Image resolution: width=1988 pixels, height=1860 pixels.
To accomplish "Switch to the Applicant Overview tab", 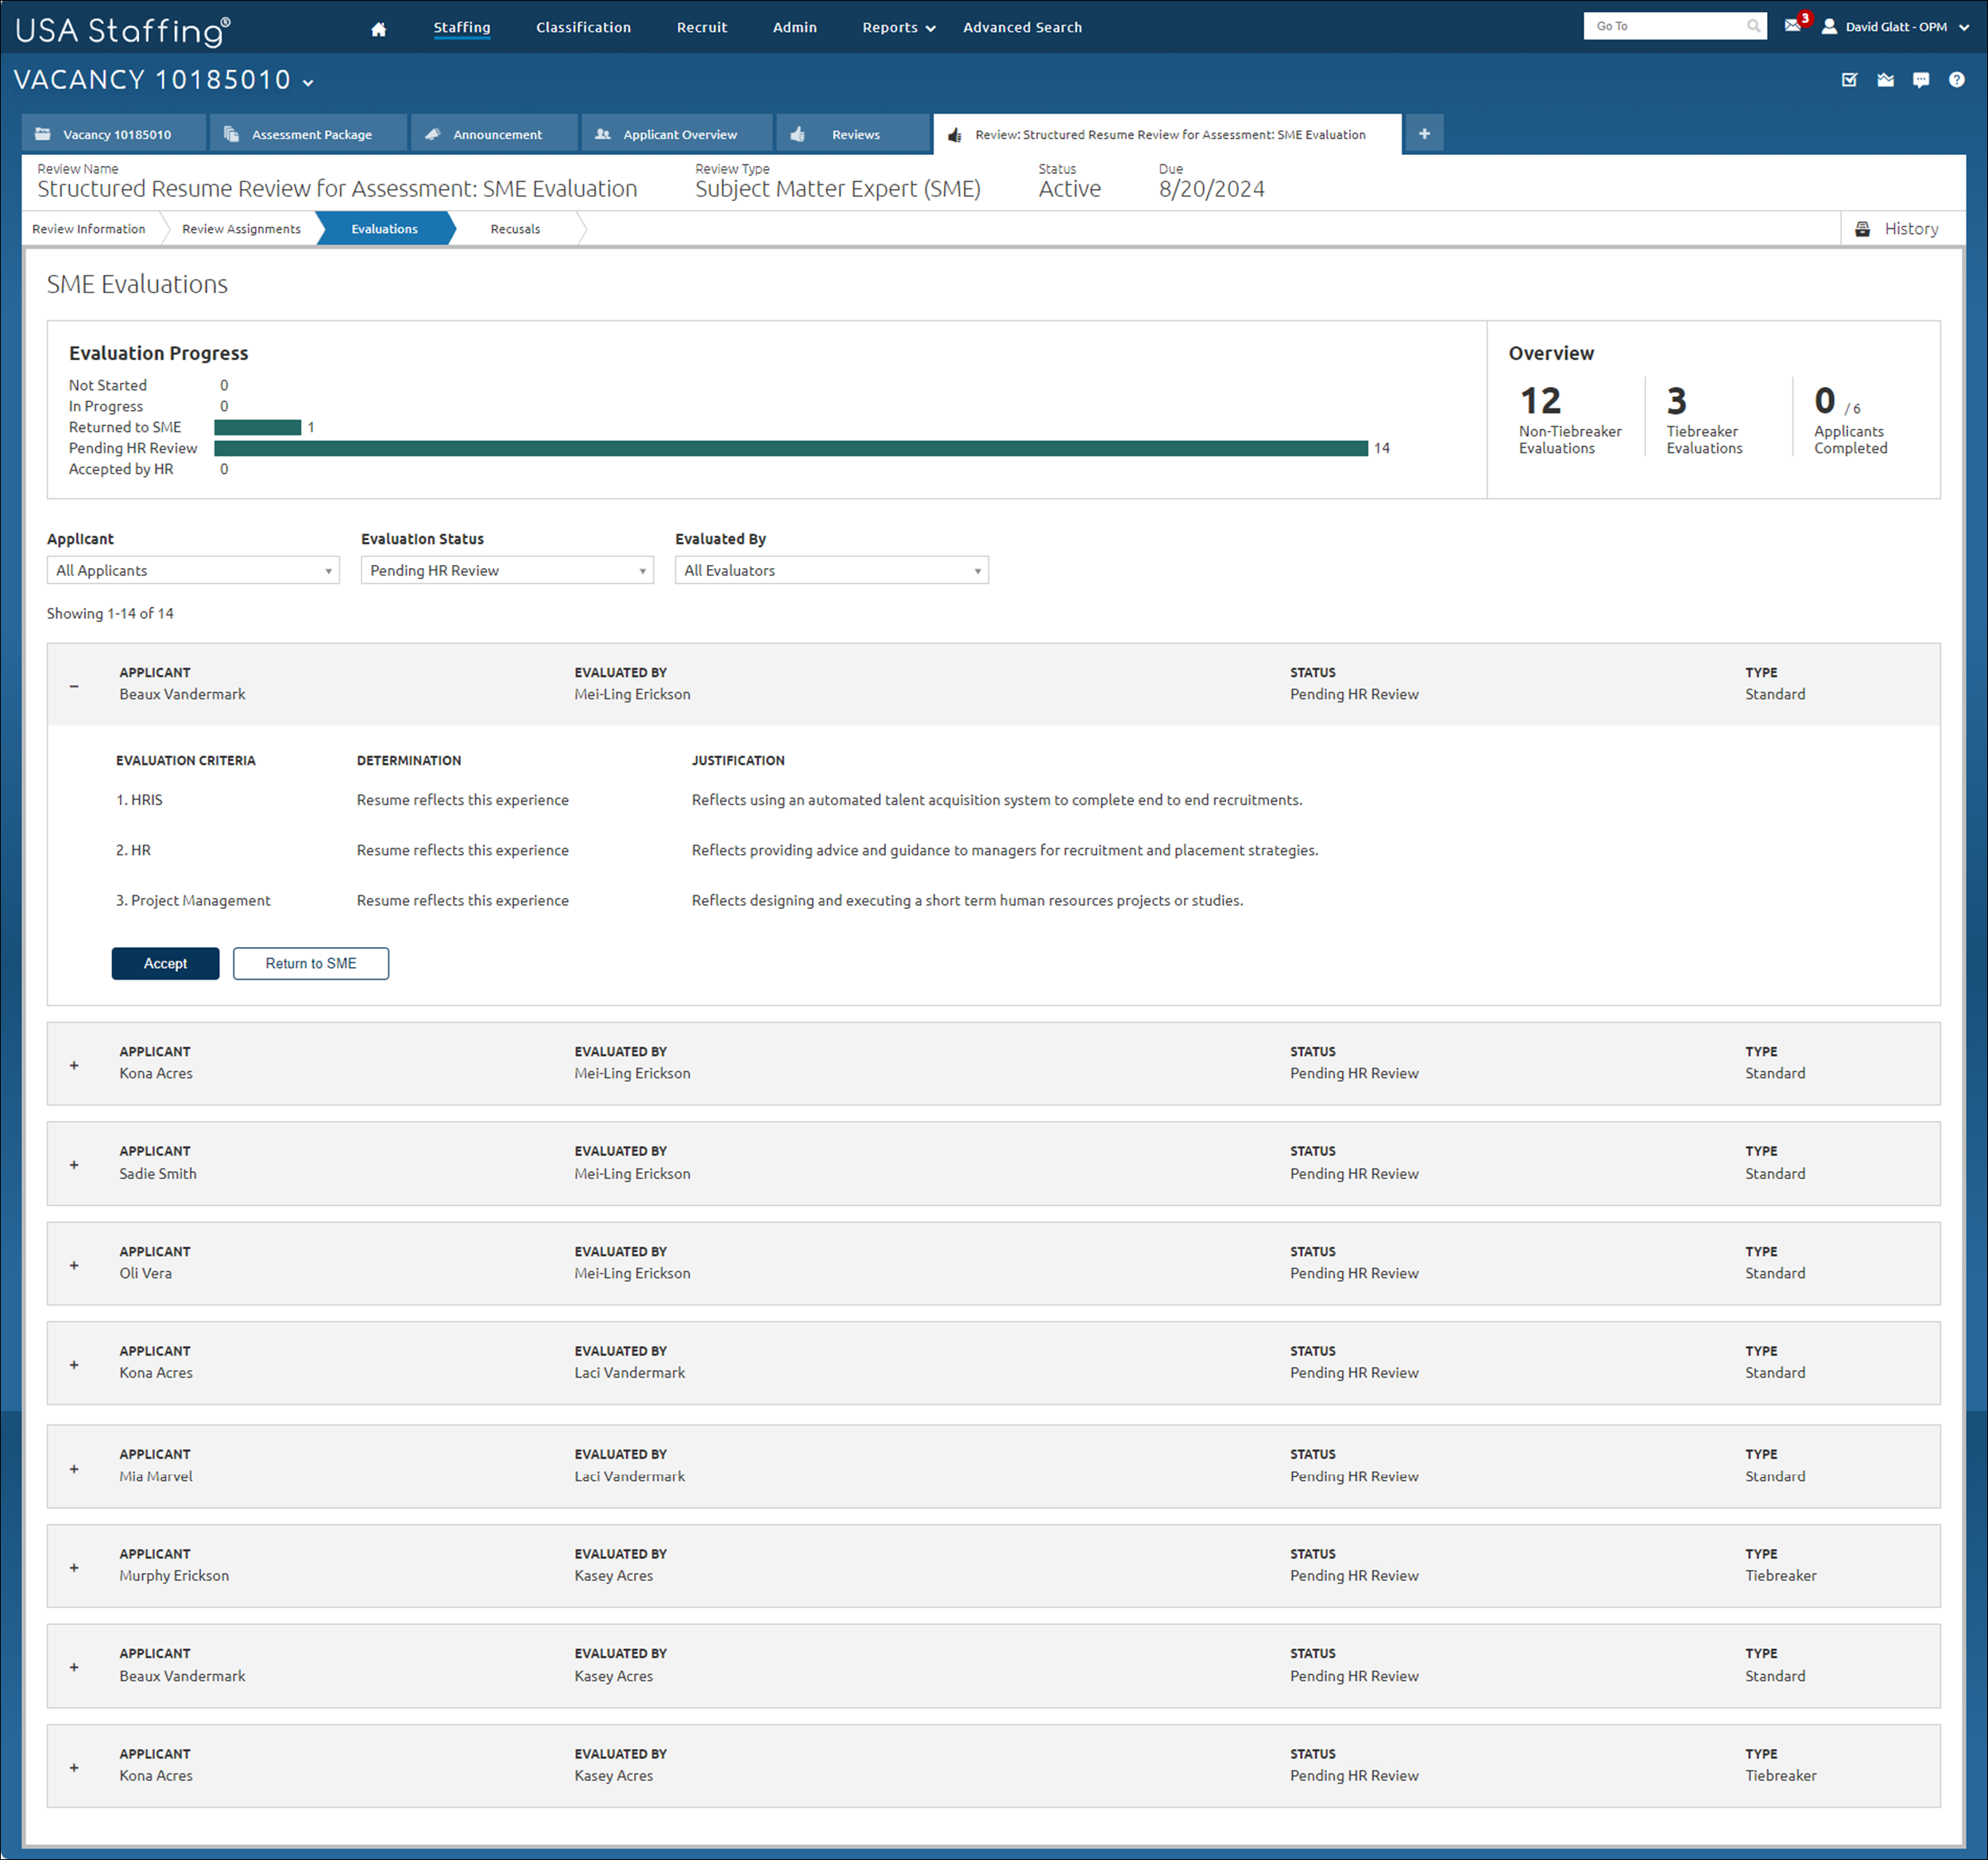I will [x=678, y=134].
